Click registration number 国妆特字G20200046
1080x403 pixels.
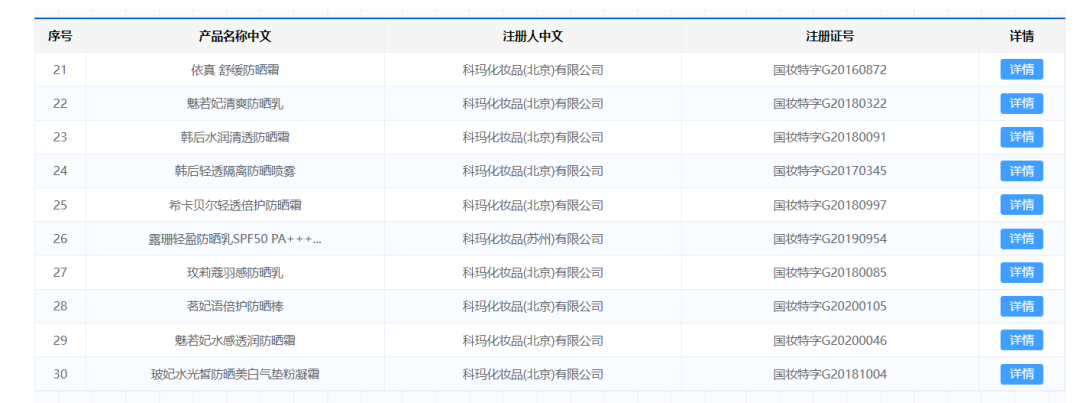[x=829, y=340]
